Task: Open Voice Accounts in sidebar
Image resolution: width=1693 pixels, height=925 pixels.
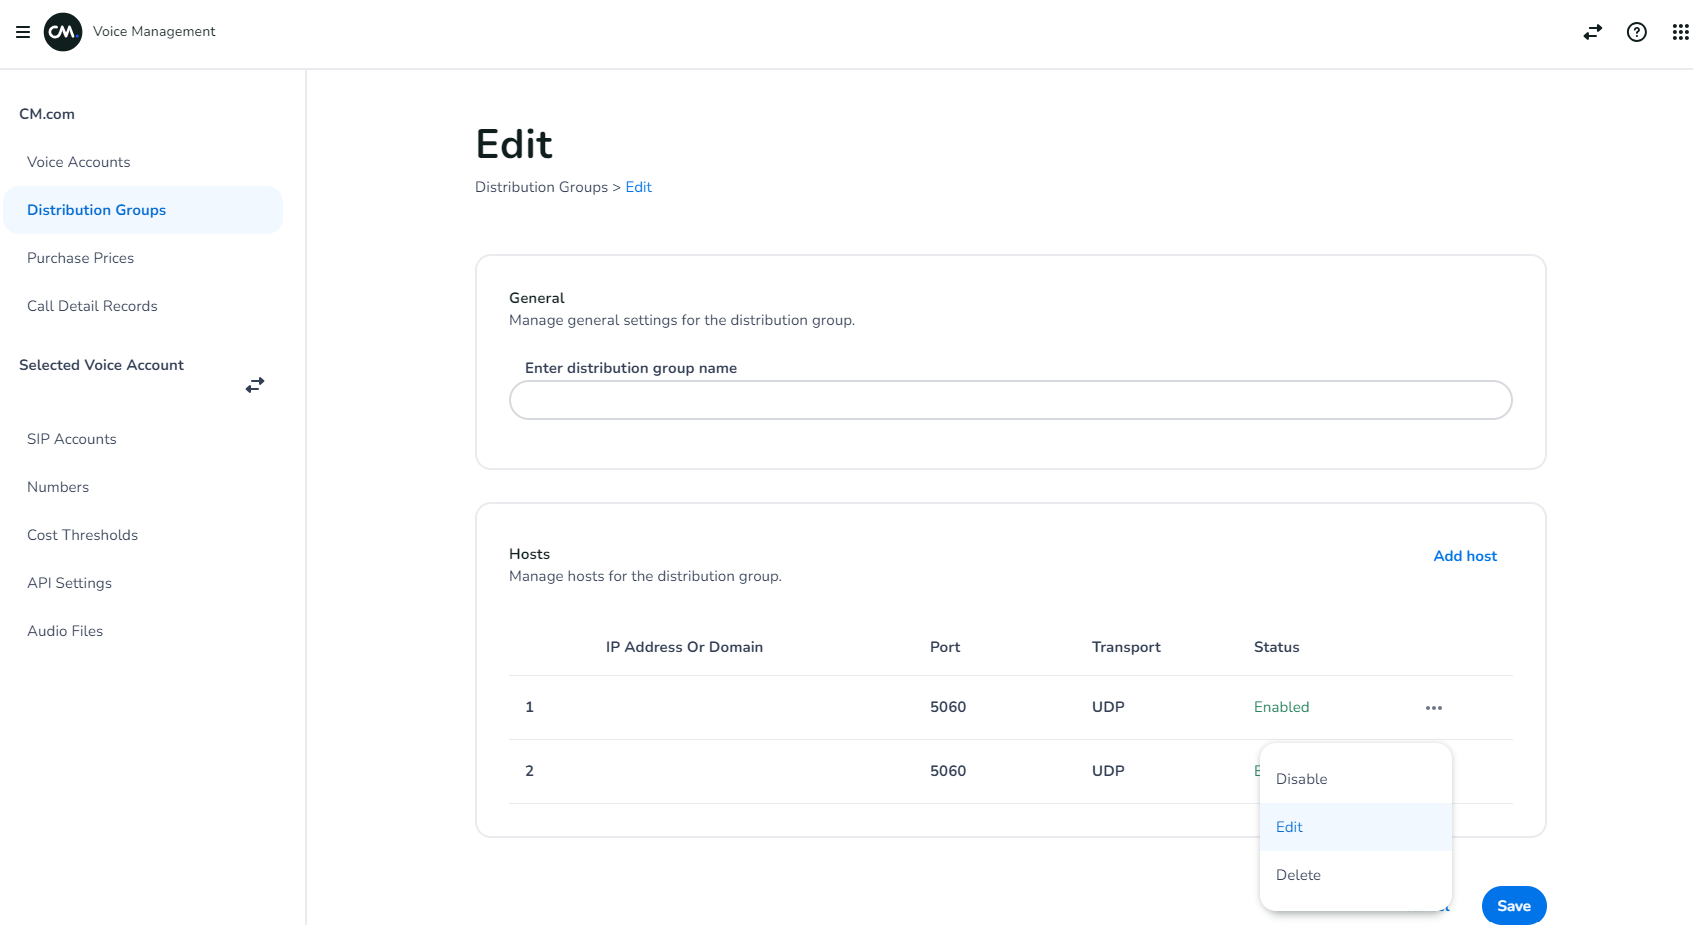Action: (x=79, y=162)
